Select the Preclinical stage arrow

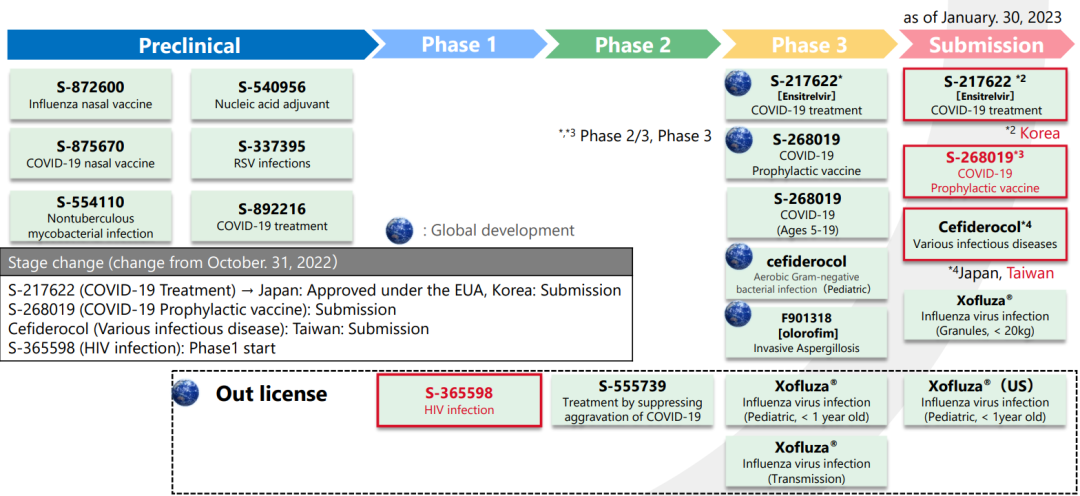(193, 45)
